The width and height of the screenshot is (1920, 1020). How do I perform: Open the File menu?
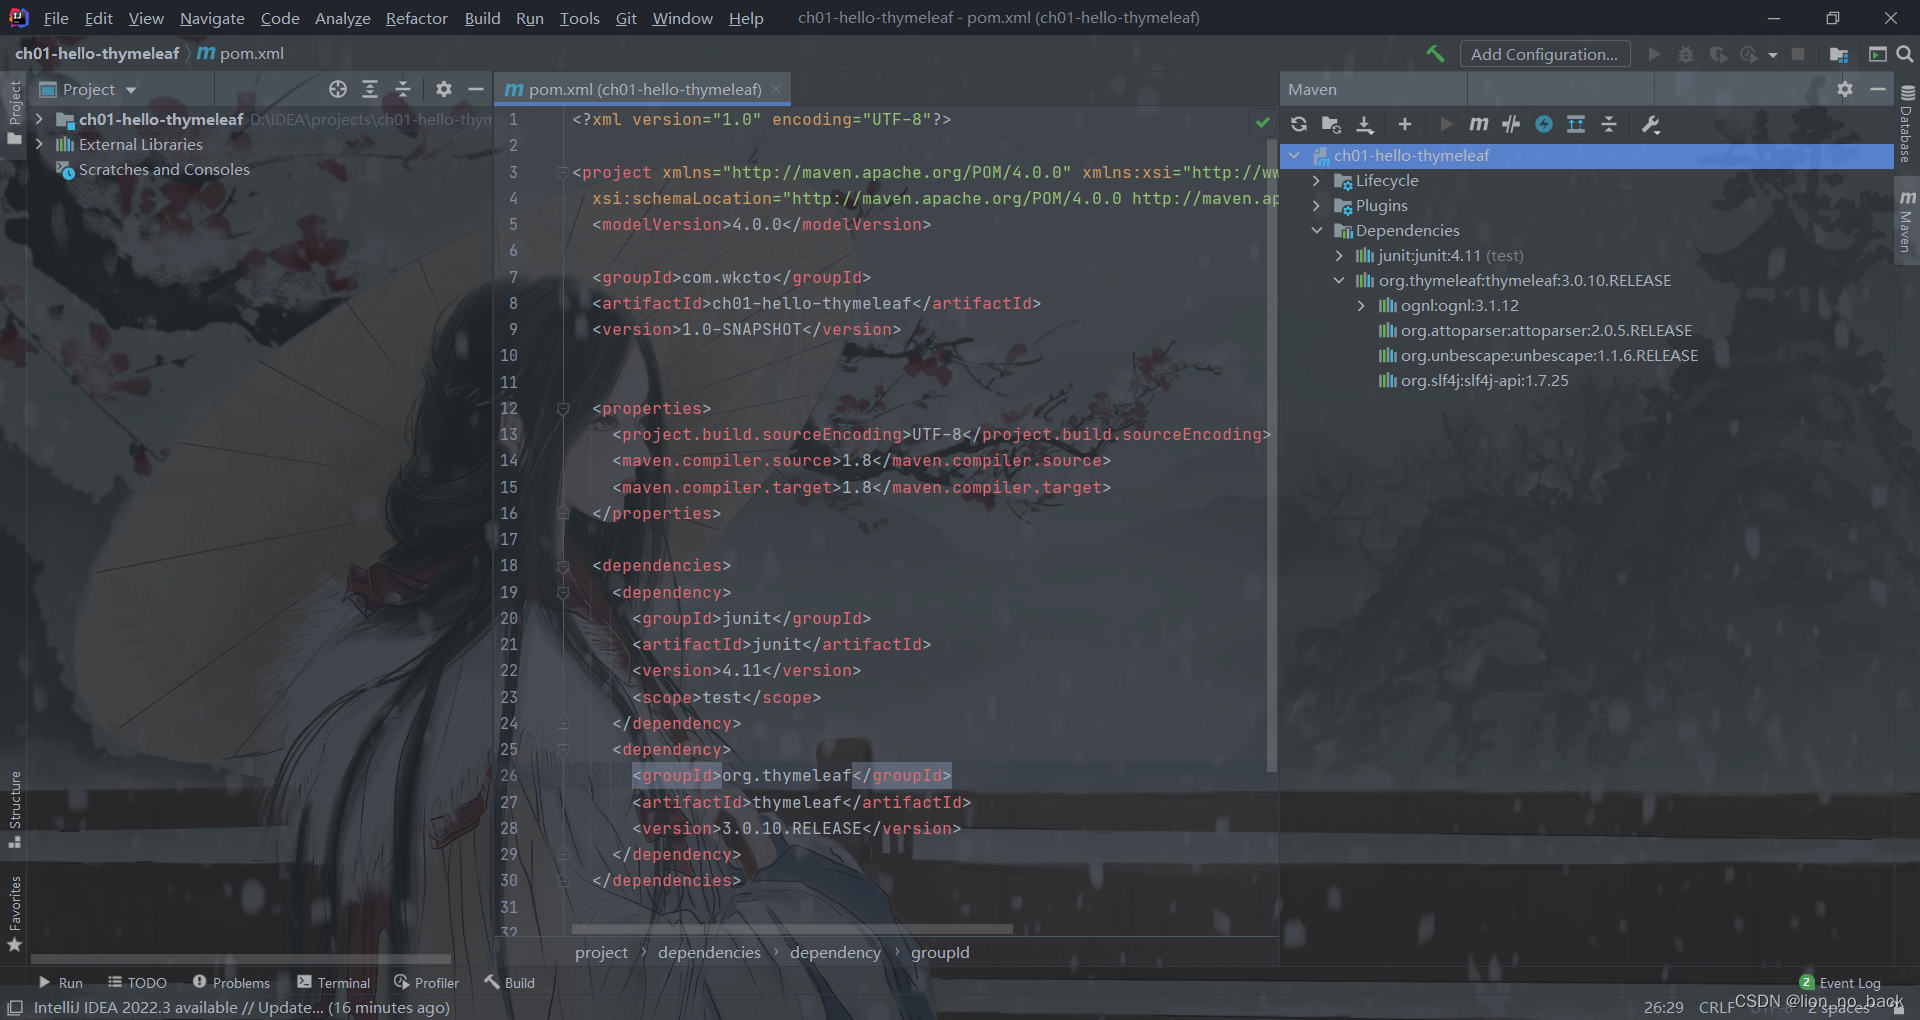click(x=56, y=18)
